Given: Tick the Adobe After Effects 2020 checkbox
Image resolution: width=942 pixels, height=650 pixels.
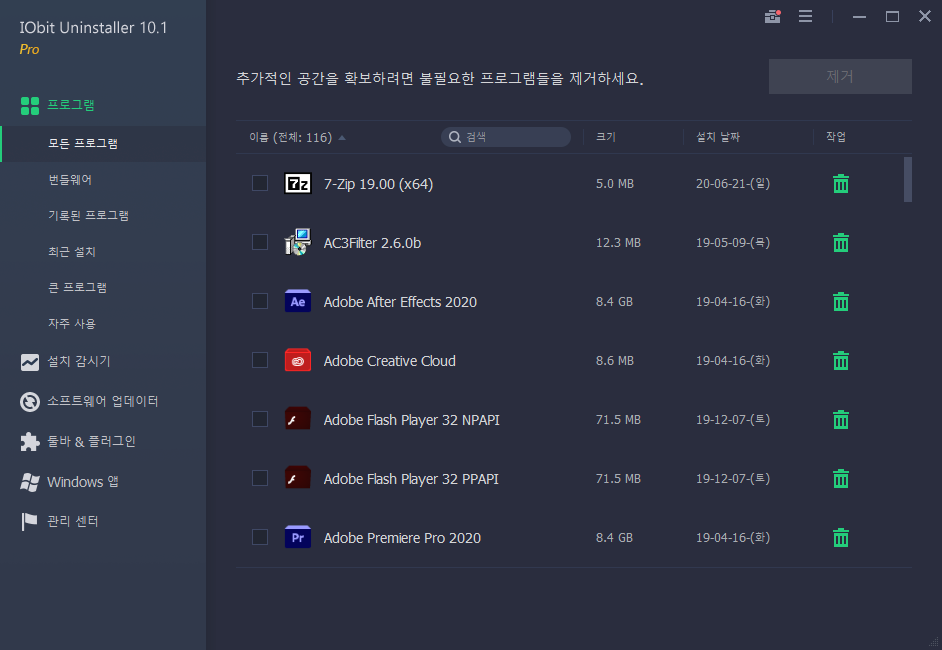Looking at the screenshot, I should point(260,300).
